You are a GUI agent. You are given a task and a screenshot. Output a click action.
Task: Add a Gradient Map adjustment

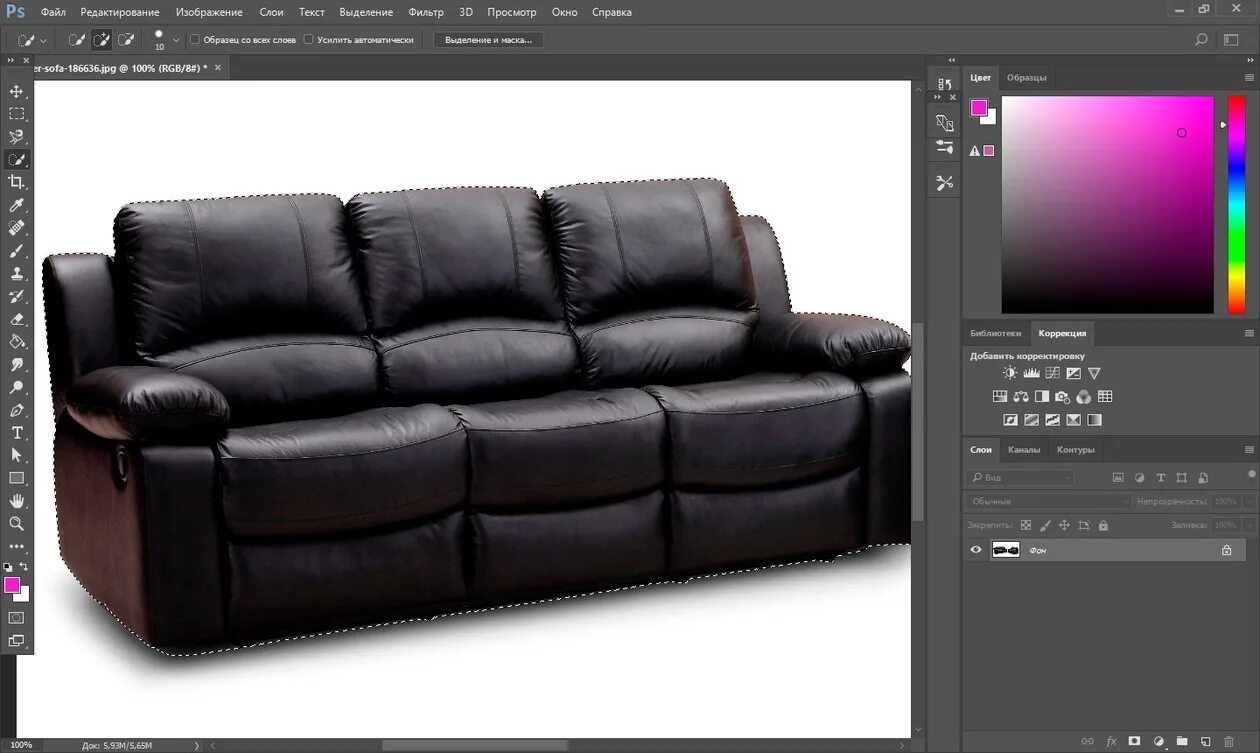coord(1094,420)
